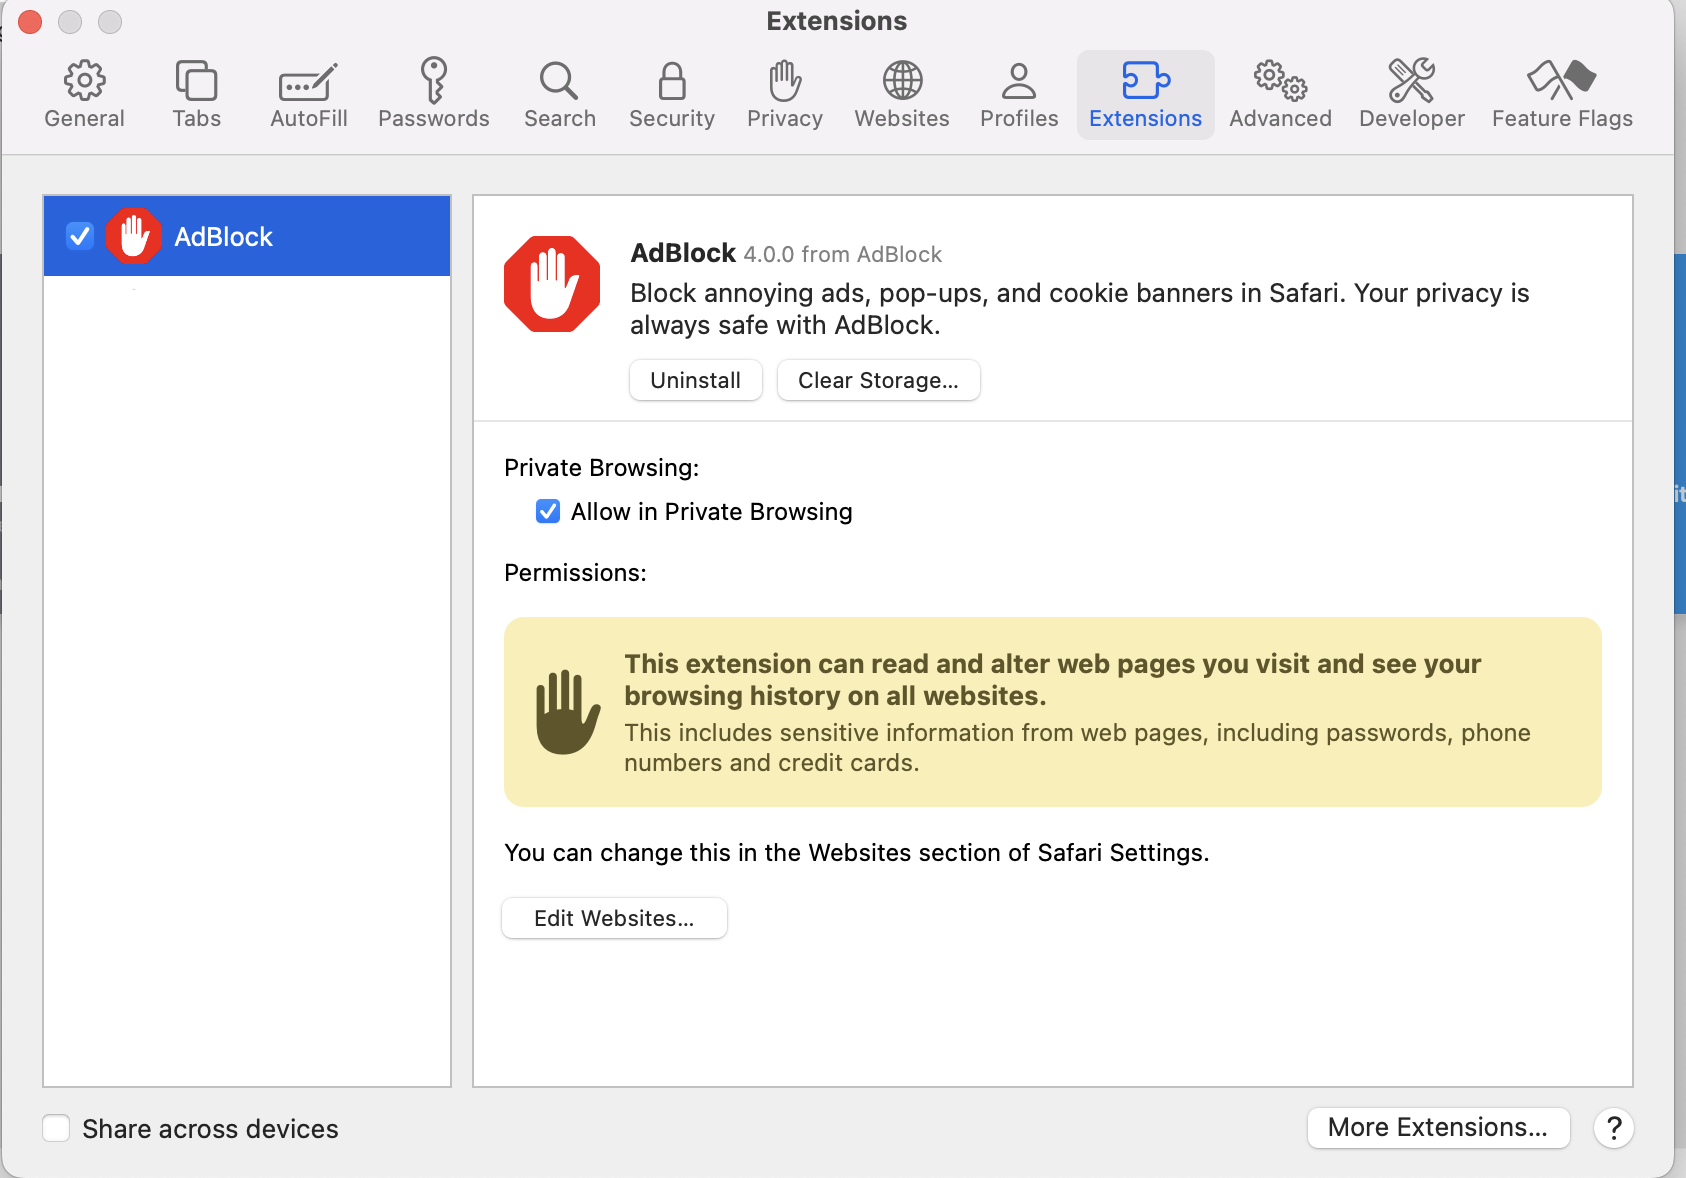
Task: Click the 'You can change this' note
Action: coord(857,852)
